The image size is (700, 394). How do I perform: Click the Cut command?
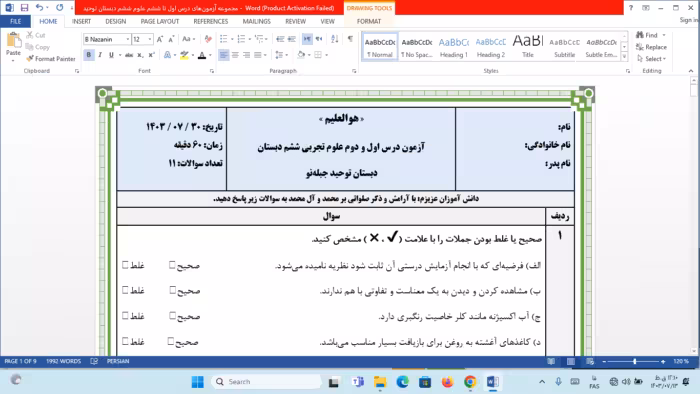36,35
